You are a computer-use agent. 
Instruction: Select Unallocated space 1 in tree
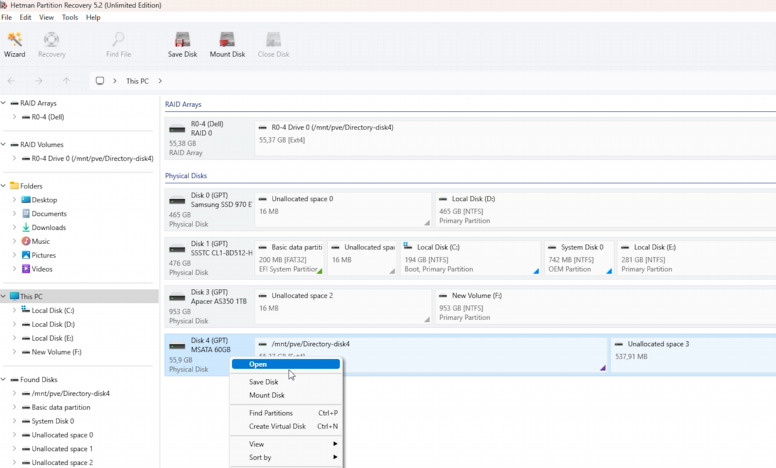[57, 449]
